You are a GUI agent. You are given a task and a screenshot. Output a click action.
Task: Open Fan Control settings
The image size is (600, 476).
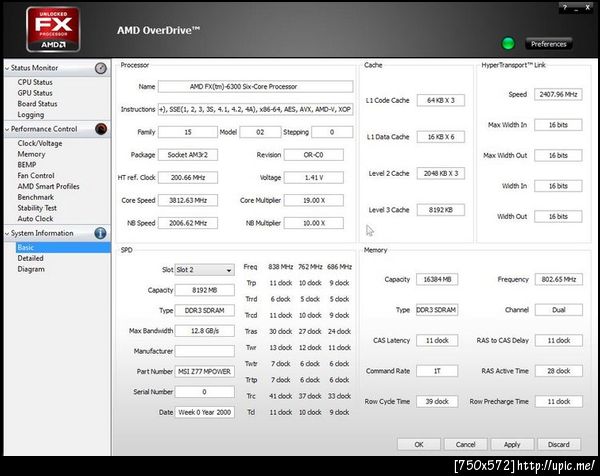[x=36, y=176]
